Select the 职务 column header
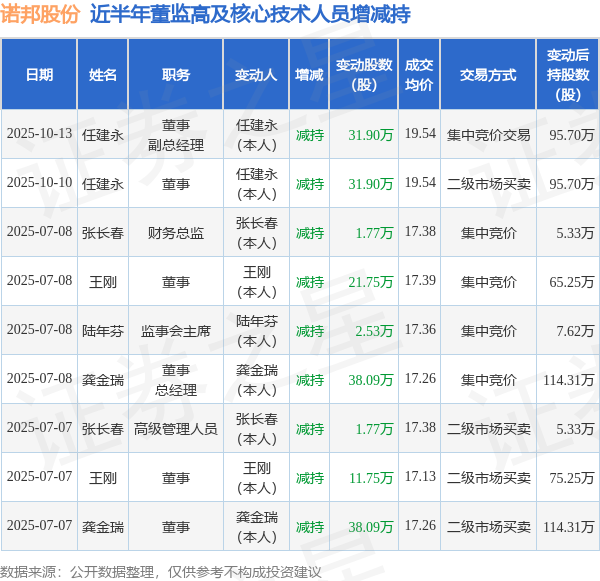 [176, 75]
